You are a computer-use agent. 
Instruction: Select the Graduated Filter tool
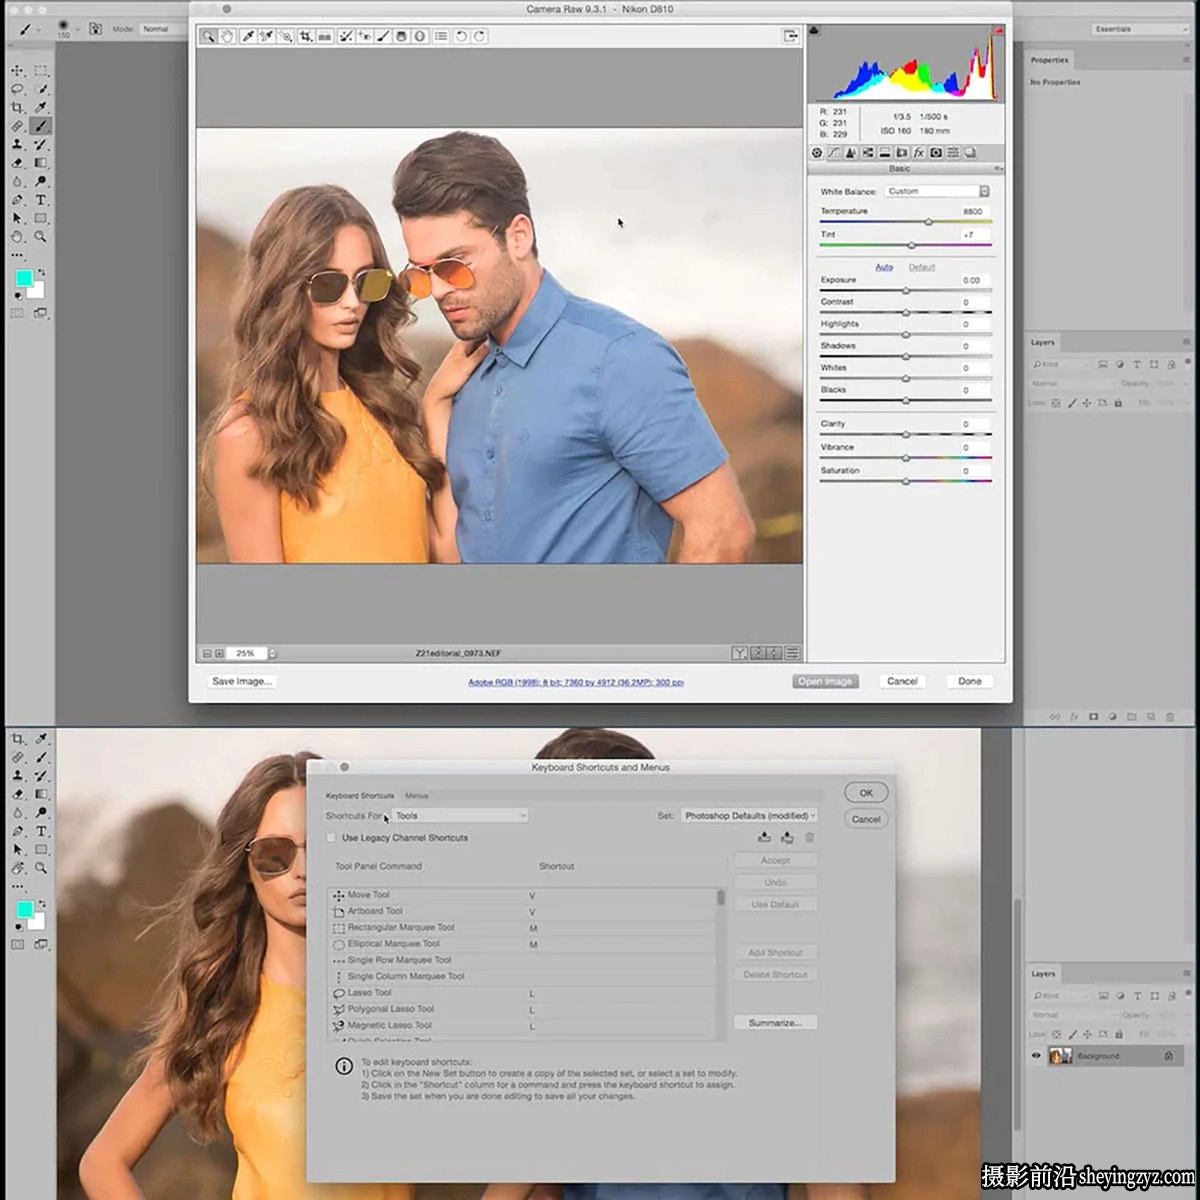pyautogui.click(x=401, y=36)
